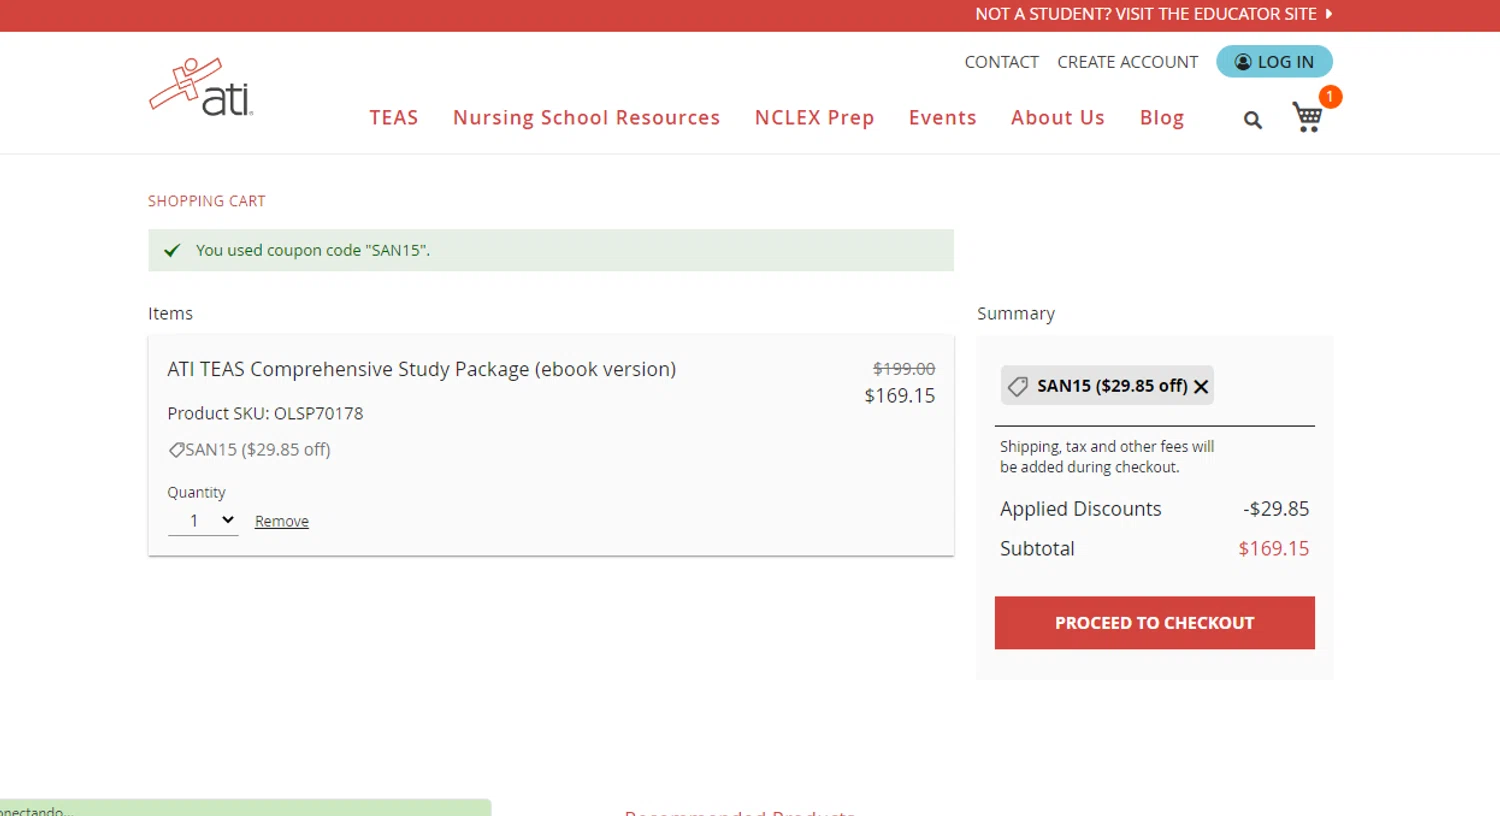Image resolution: width=1500 pixels, height=816 pixels.
Task: Open the NCLEX Prep menu
Action: [814, 118]
